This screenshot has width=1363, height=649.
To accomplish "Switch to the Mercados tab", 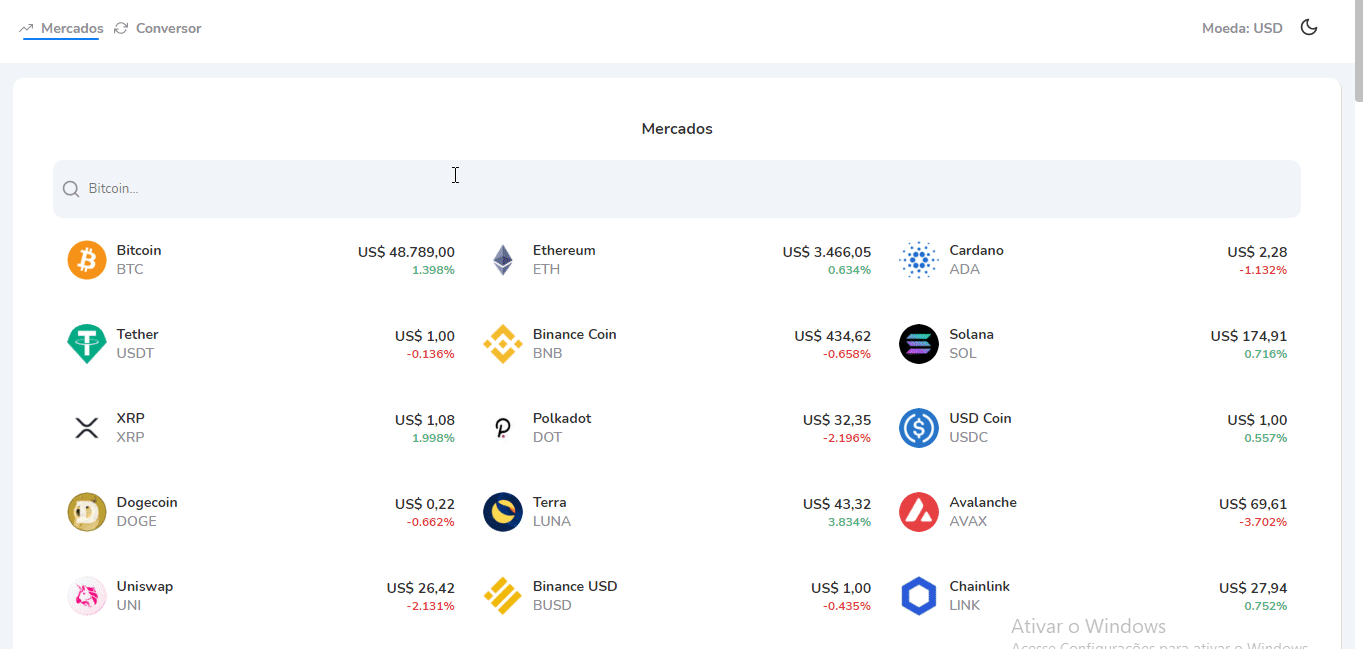I will click(x=61, y=28).
